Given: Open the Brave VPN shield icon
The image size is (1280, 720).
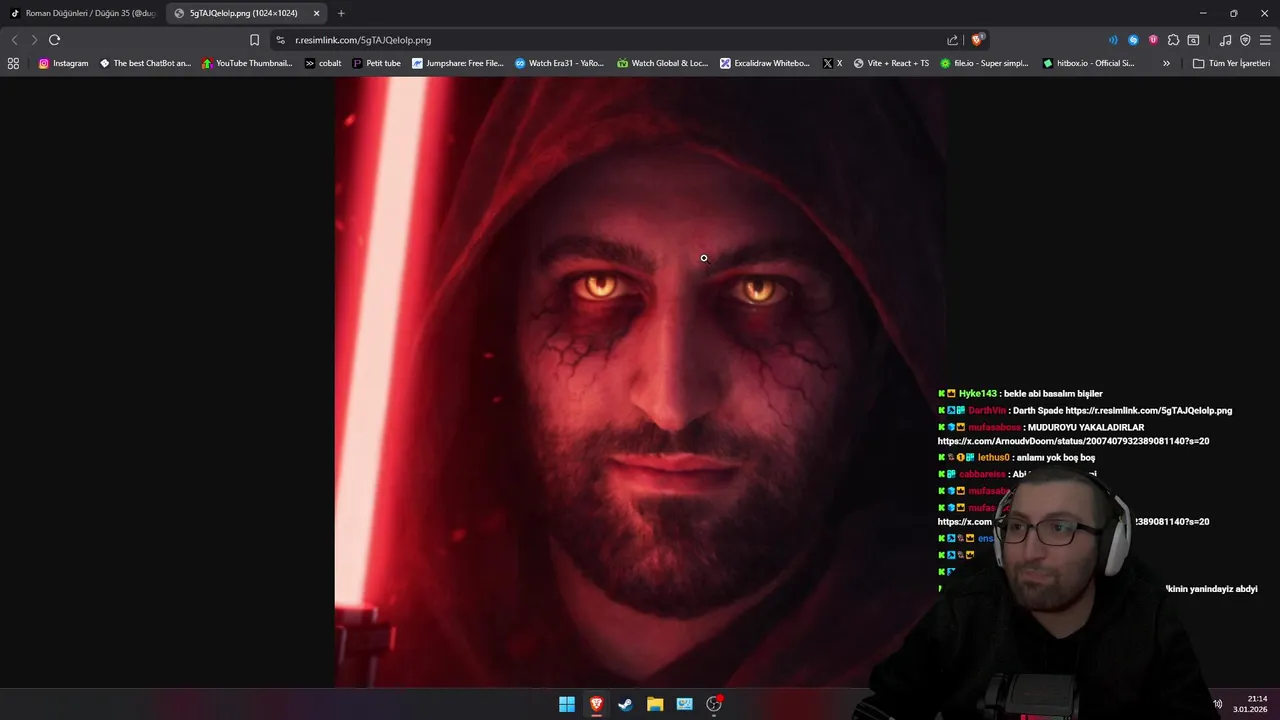Looking at the screenshot, I should coord(1245,40).
